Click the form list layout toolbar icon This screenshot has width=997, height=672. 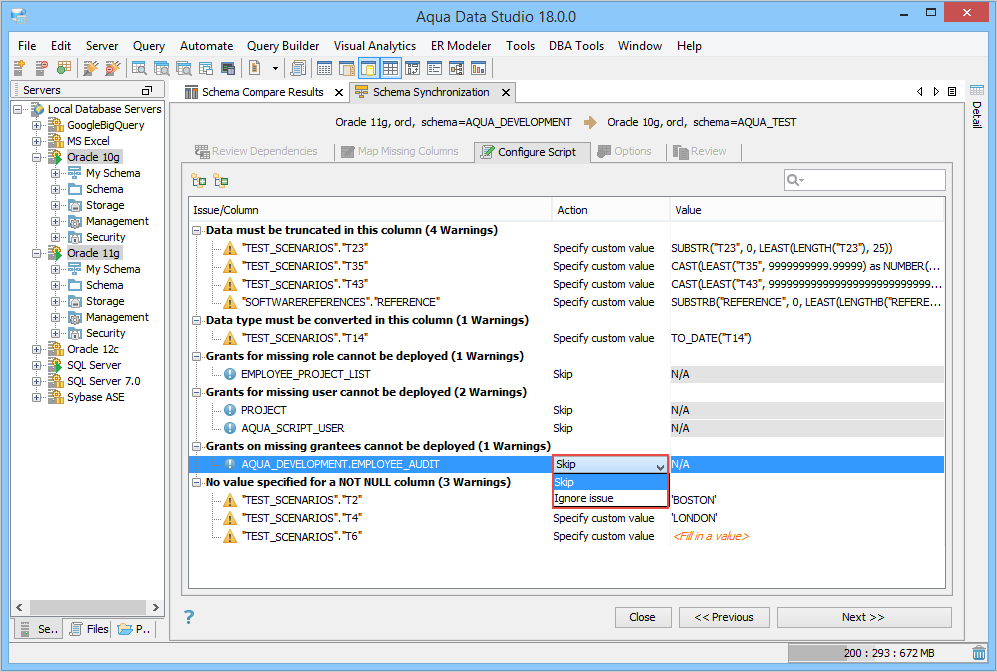[x=435, y=68]
